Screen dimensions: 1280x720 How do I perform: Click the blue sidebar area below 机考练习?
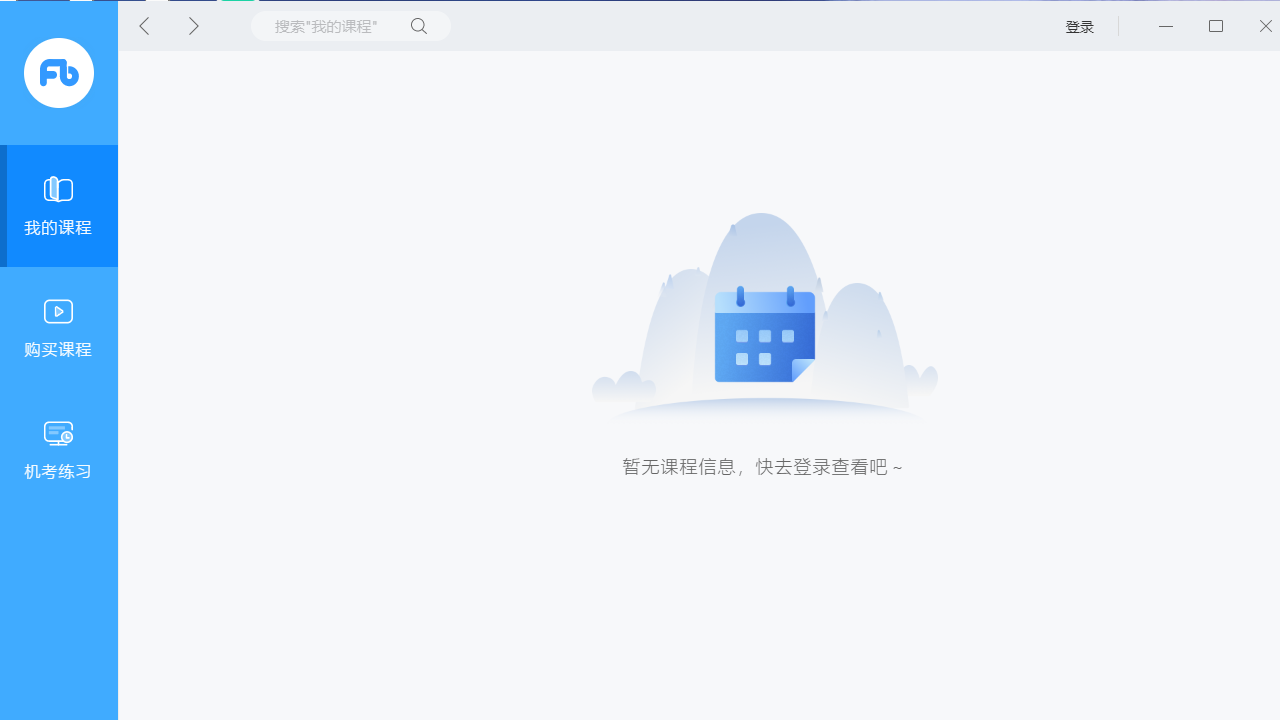coord(58,600)
